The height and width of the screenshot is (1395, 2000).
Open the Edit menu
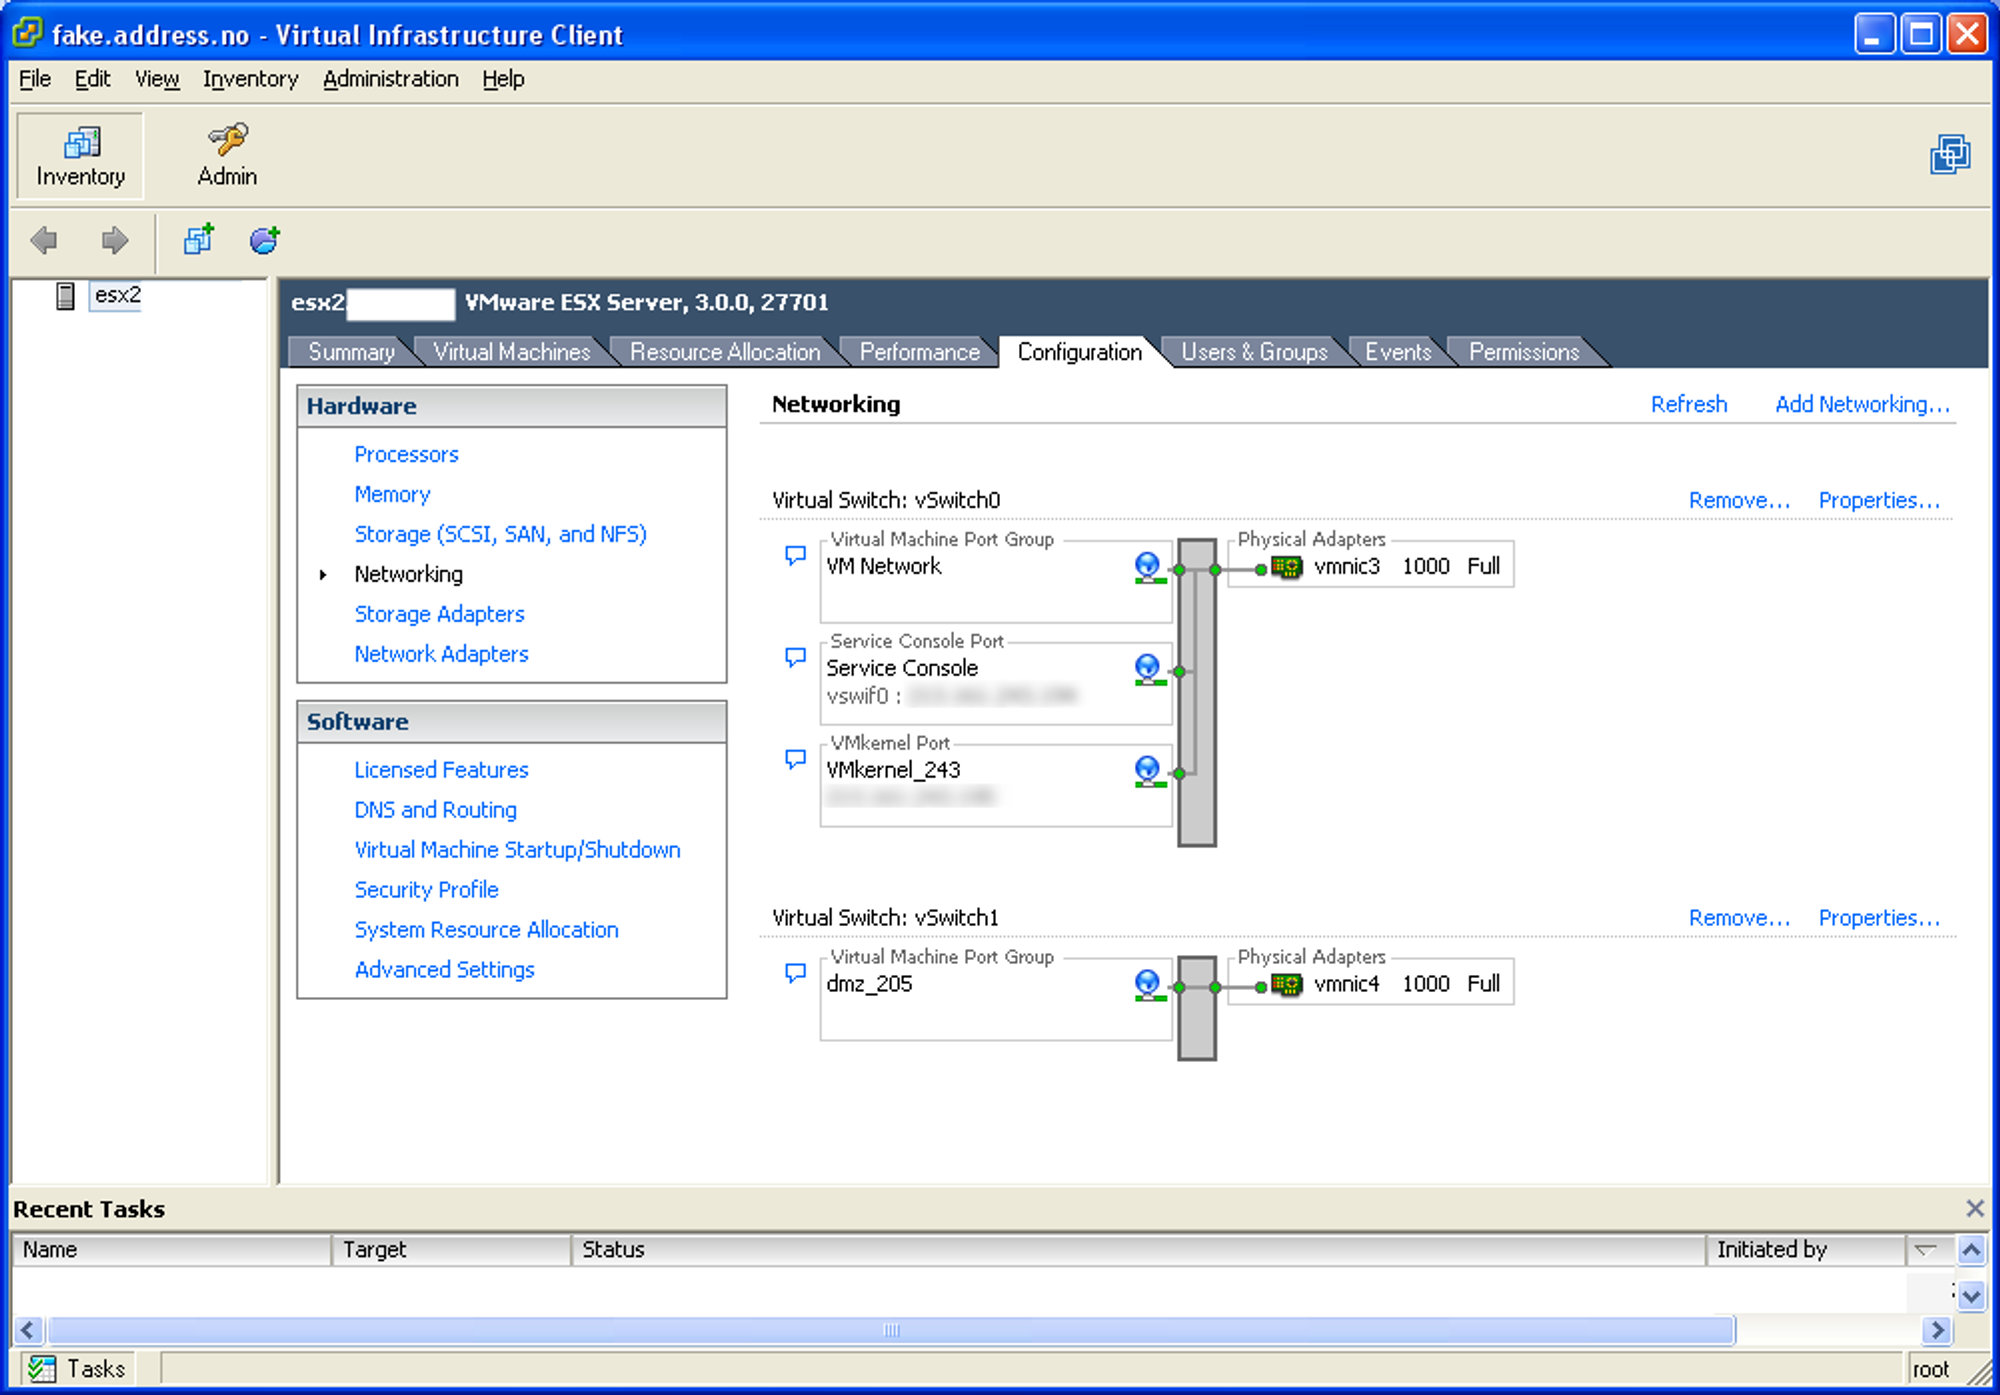click(x=92, y=79)
